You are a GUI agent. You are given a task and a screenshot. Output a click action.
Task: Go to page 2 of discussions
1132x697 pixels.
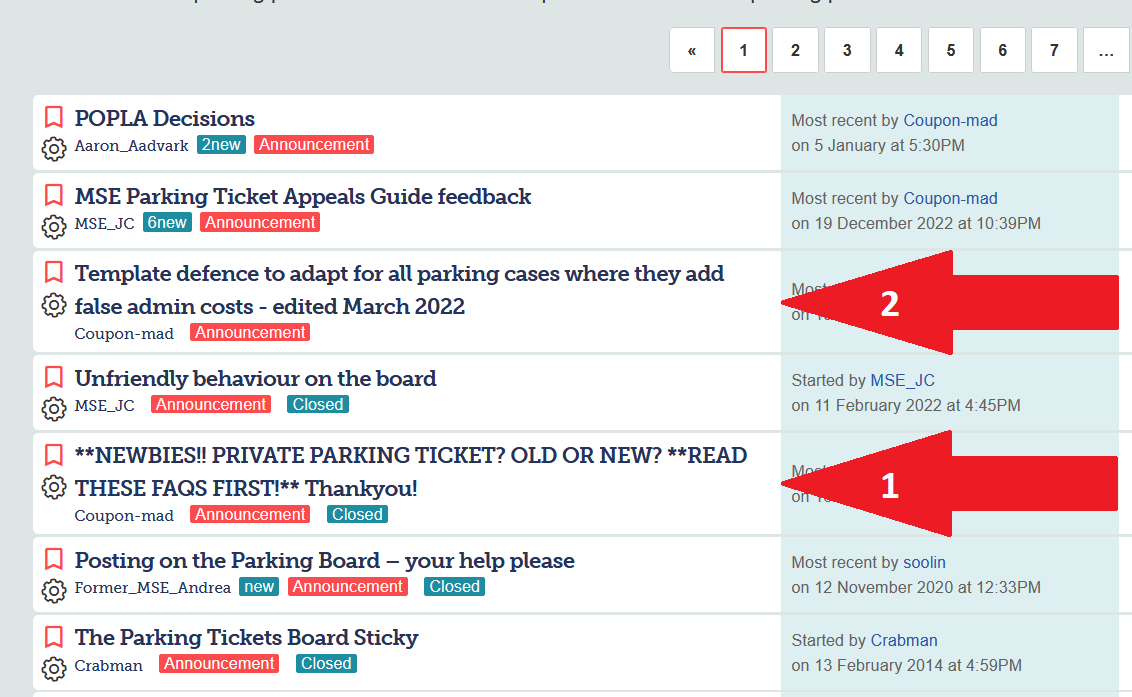[x=796, y=50]
